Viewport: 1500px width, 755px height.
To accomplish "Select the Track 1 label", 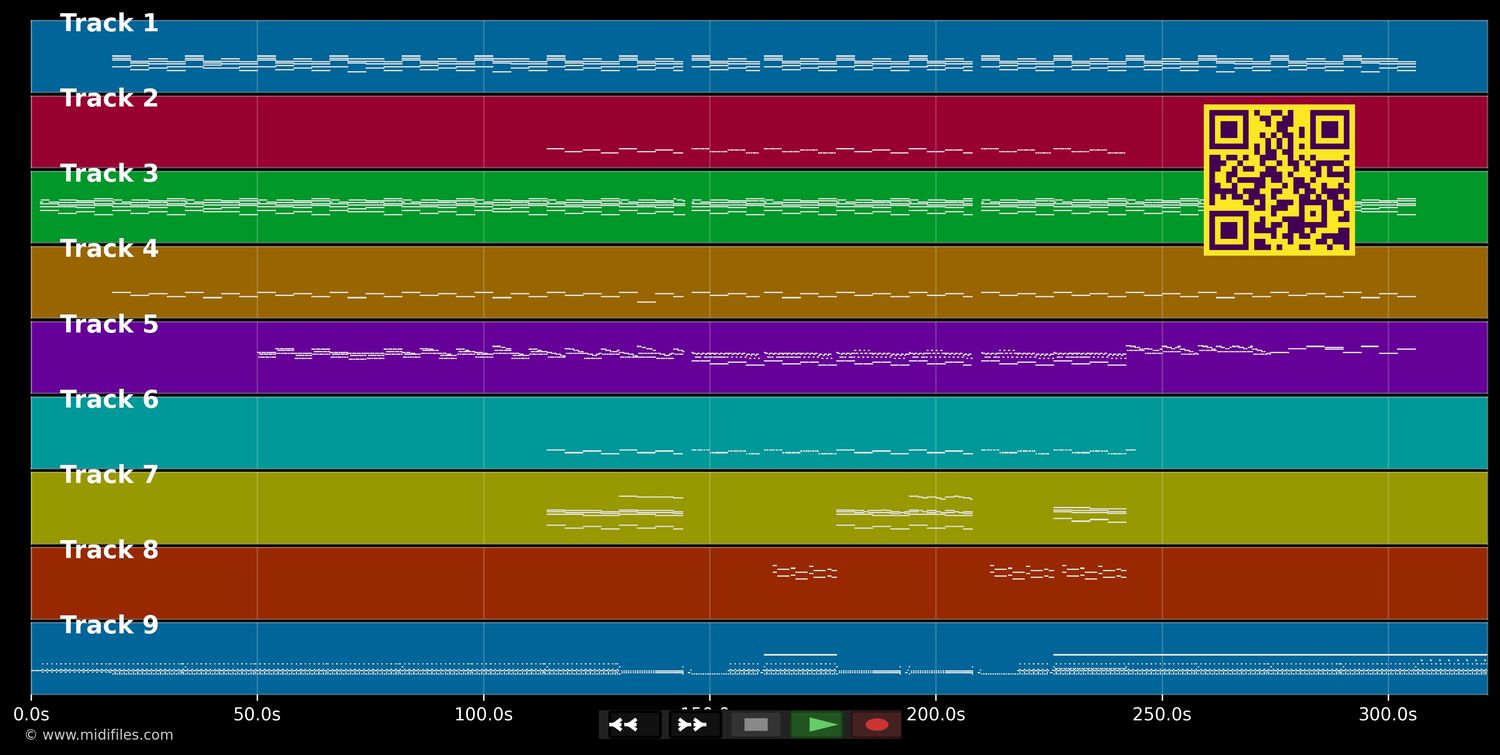I will 108,22.
